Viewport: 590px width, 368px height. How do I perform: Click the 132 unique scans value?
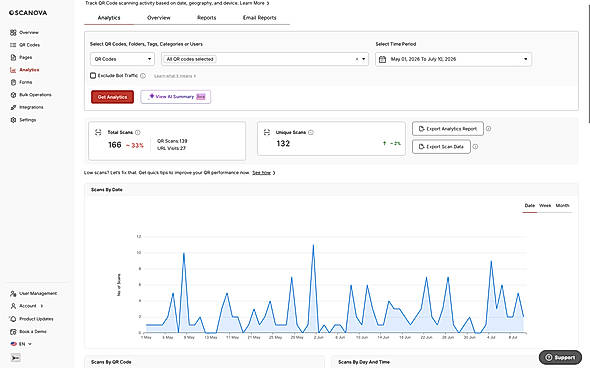(283, 143)
